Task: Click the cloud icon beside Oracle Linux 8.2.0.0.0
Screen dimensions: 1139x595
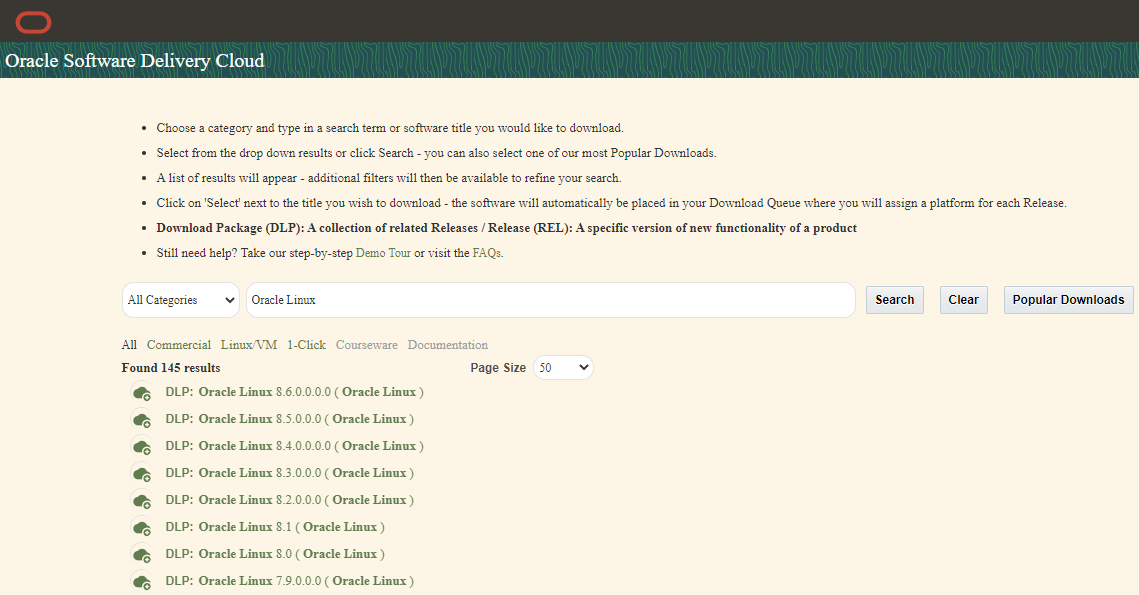Action: click(142, 501)
